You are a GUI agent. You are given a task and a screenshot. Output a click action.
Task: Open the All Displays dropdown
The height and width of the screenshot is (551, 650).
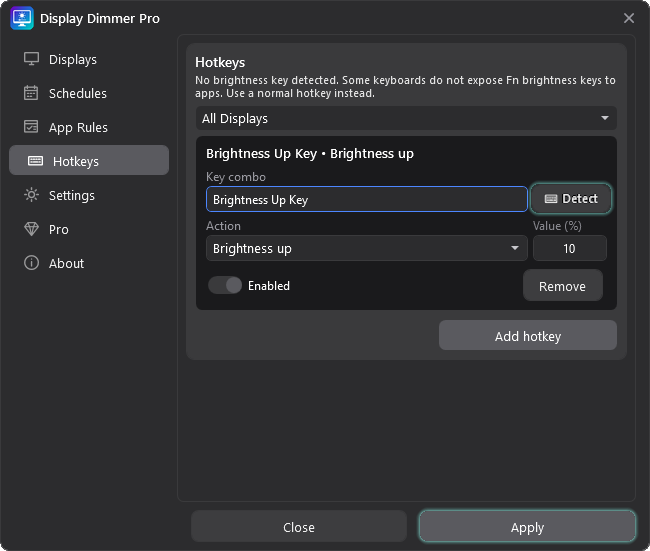coord(406,118)
